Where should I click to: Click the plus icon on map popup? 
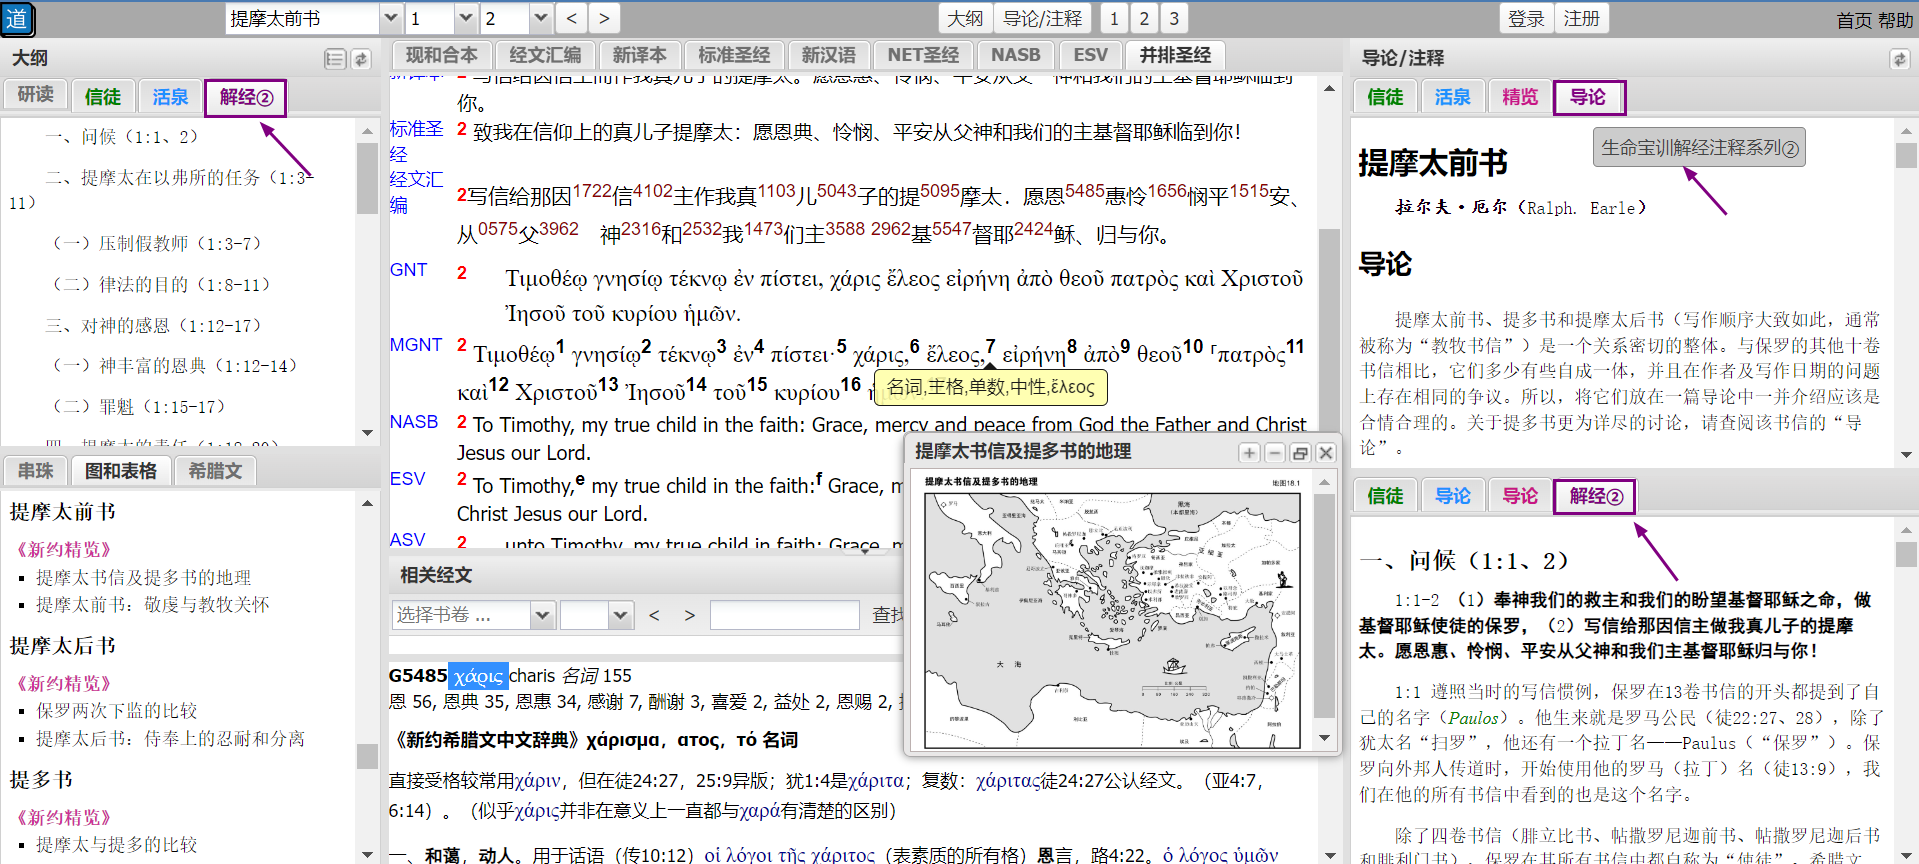[1249, 453]
